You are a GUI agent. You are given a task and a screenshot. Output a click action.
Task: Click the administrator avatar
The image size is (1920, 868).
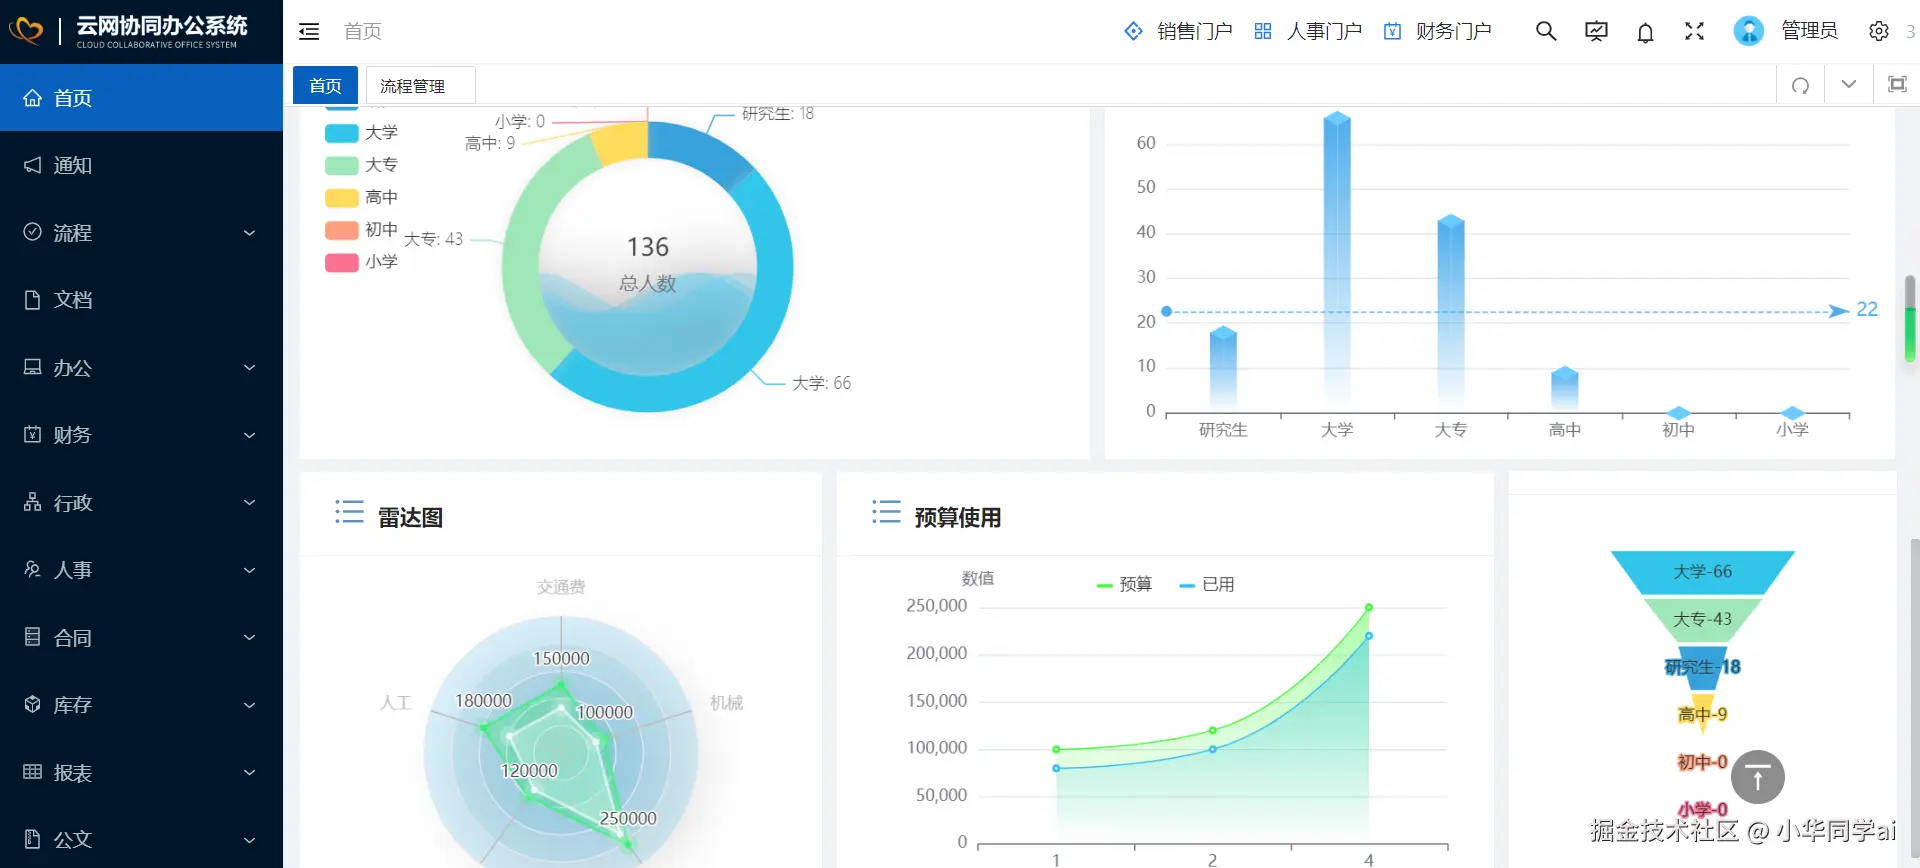point(1748,31)
